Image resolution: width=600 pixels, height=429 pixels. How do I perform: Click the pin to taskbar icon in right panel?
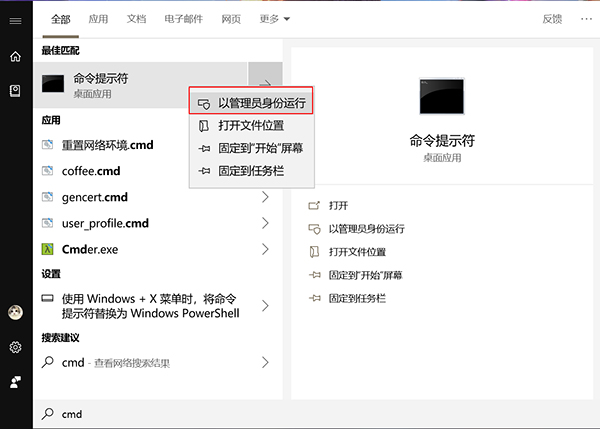pos(314,298)
